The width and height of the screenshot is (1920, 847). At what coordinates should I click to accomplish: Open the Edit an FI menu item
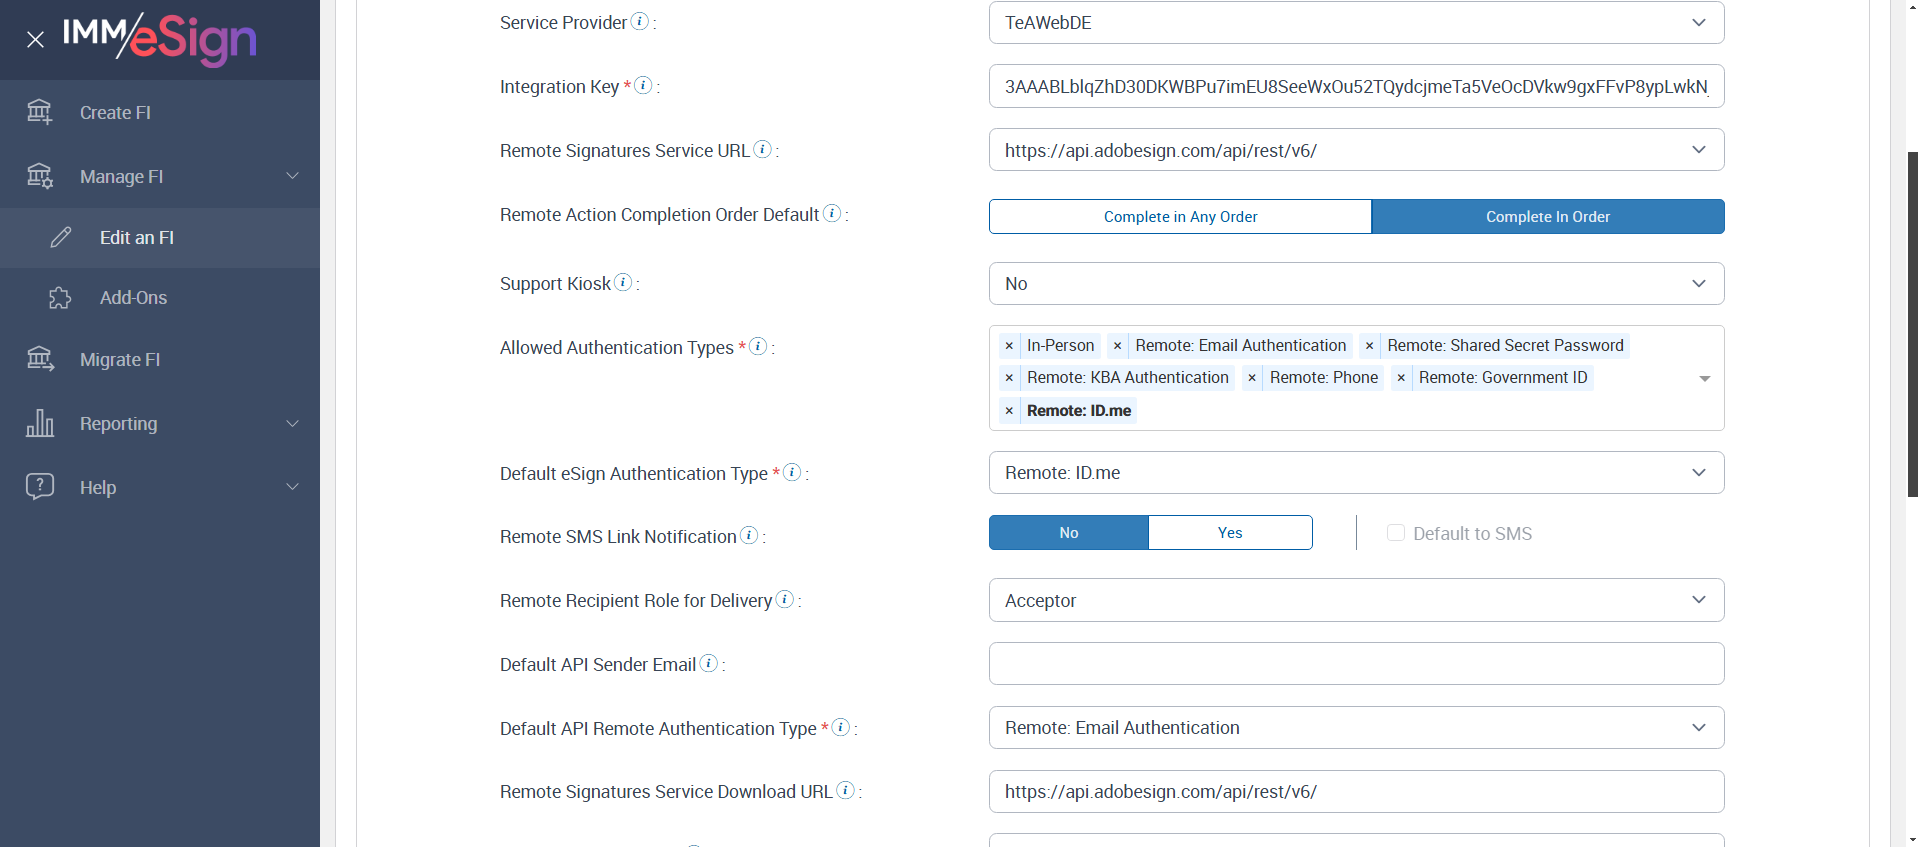[x=137, y=238]
